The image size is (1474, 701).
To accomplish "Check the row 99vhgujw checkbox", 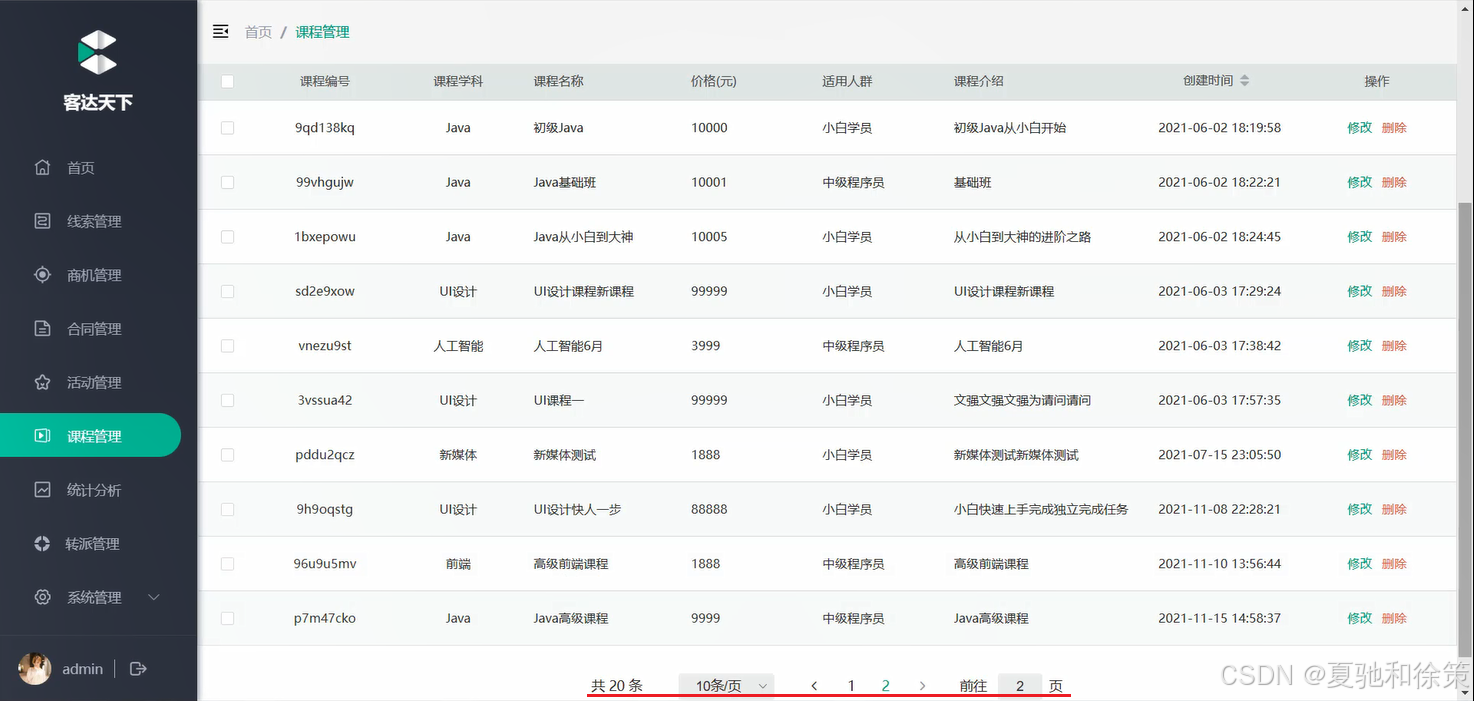I will tap(227, 182).
